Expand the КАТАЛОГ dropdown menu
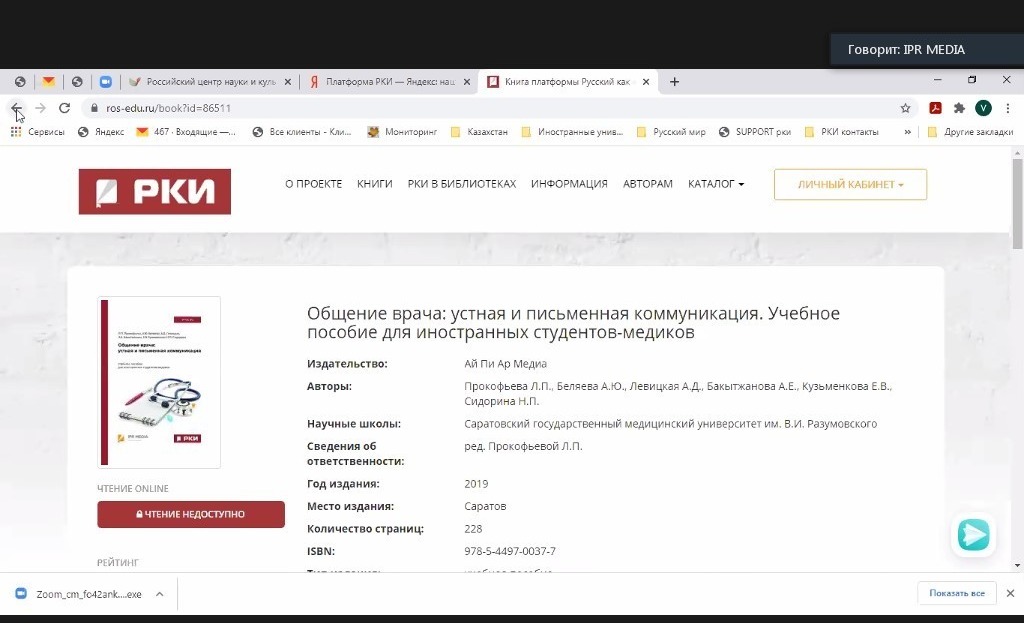 pyautogui.click(x=716, y=184)
